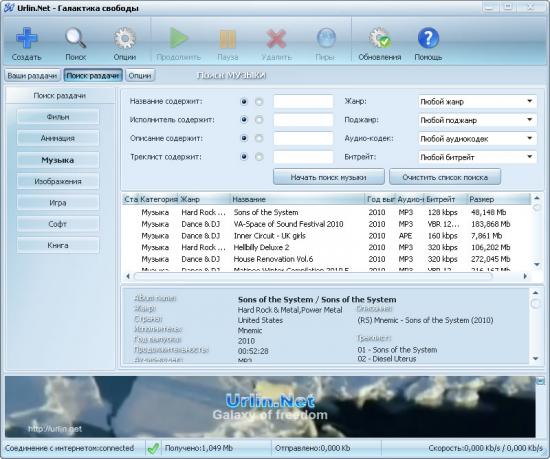Image resolution: width=550 pixels, height=459 pixels.
Task: Open Помощь question mark icon
Action: tap(428, 38)
